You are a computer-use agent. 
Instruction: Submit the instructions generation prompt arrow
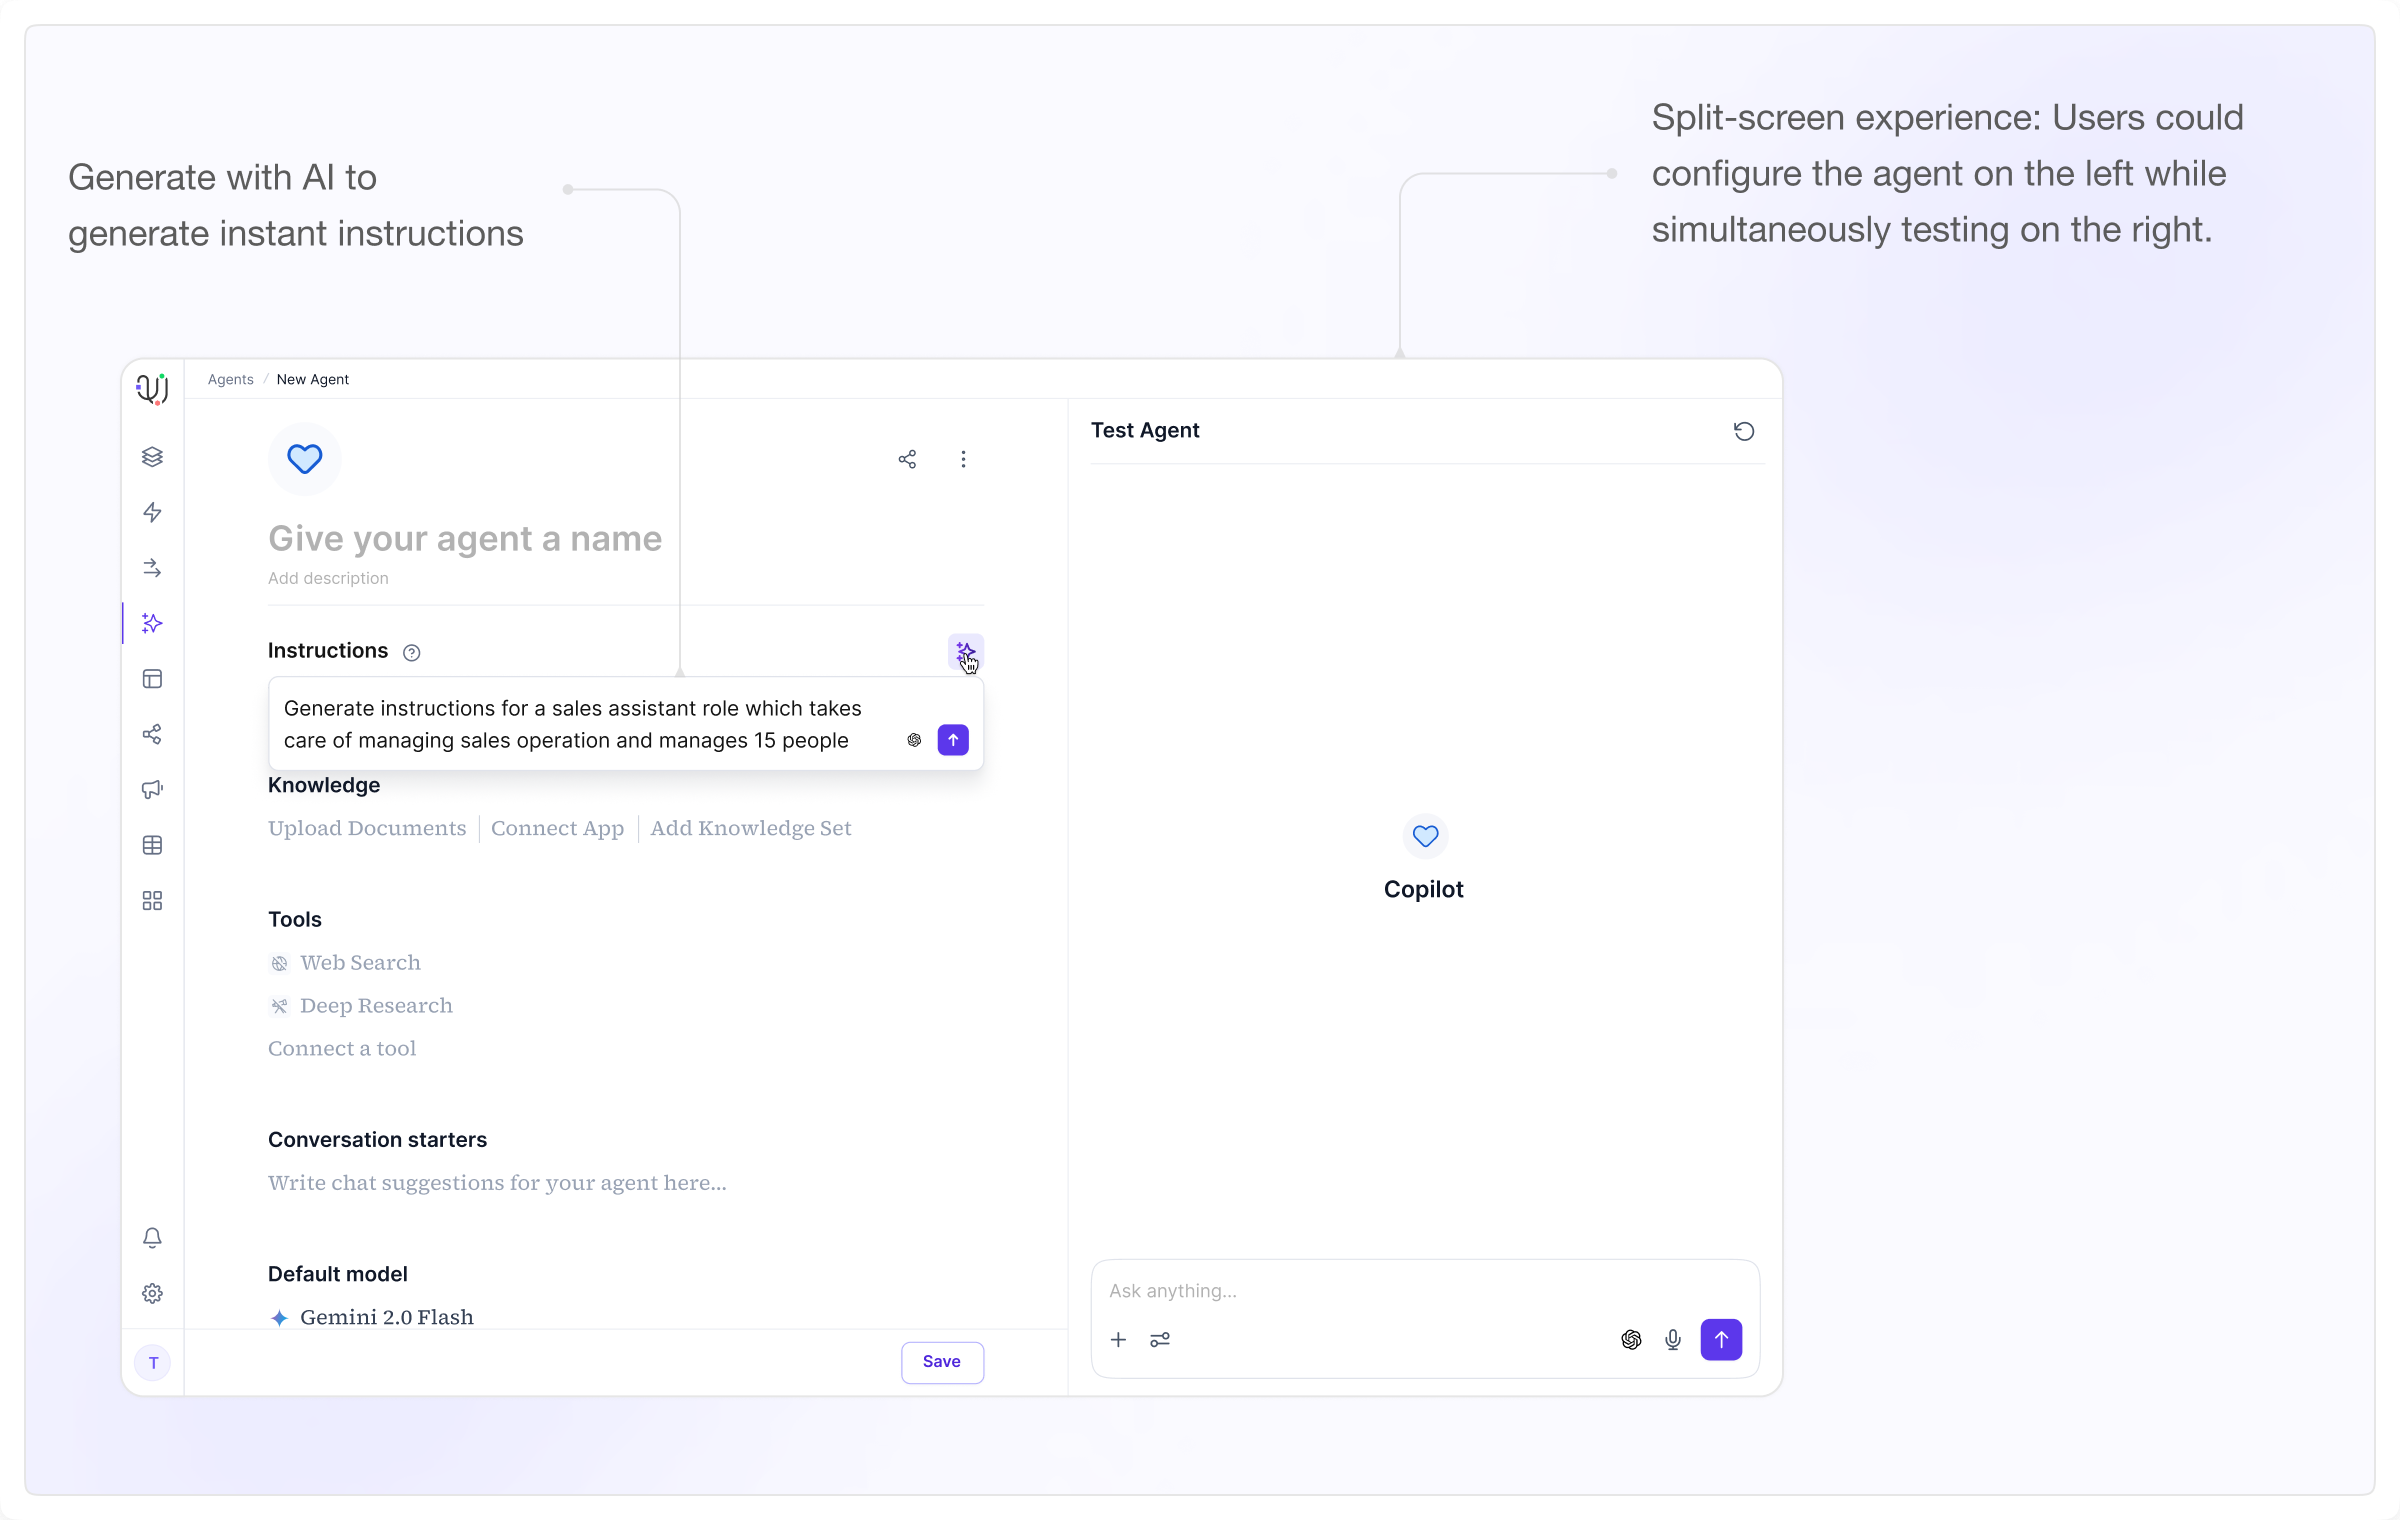953,740
